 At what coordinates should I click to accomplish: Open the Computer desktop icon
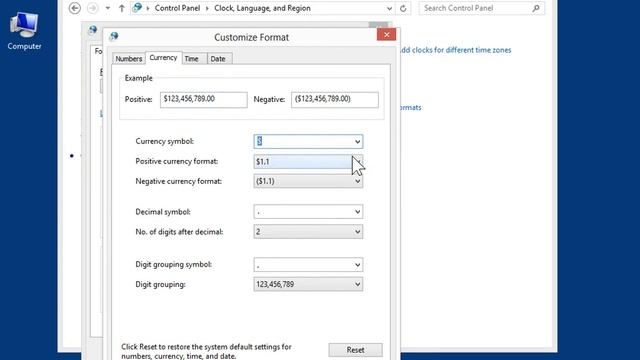tap(24, 31)
